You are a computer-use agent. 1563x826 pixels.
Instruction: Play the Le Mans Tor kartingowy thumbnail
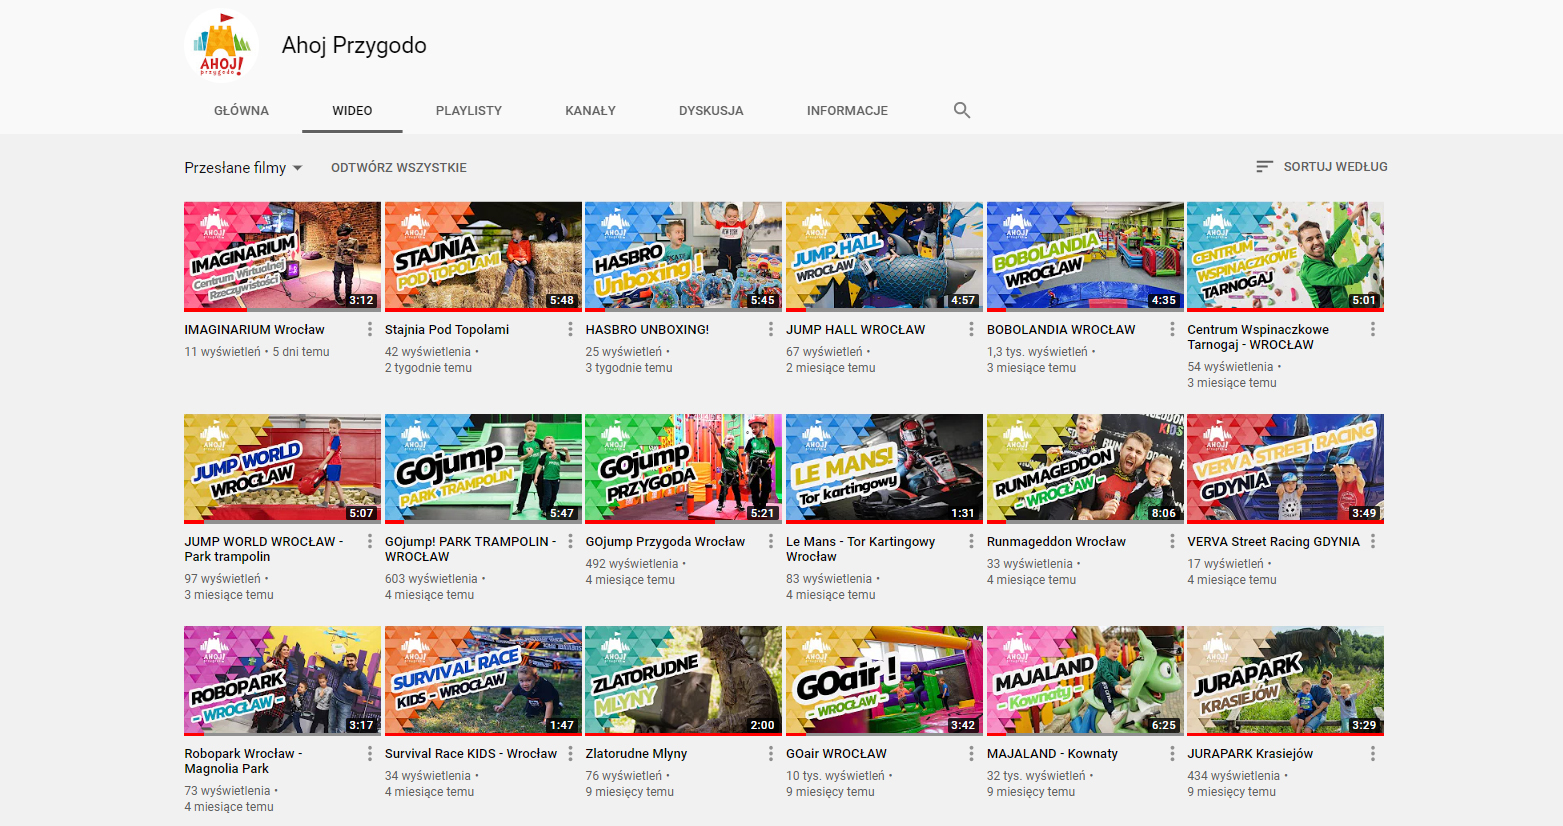(884, 468)
